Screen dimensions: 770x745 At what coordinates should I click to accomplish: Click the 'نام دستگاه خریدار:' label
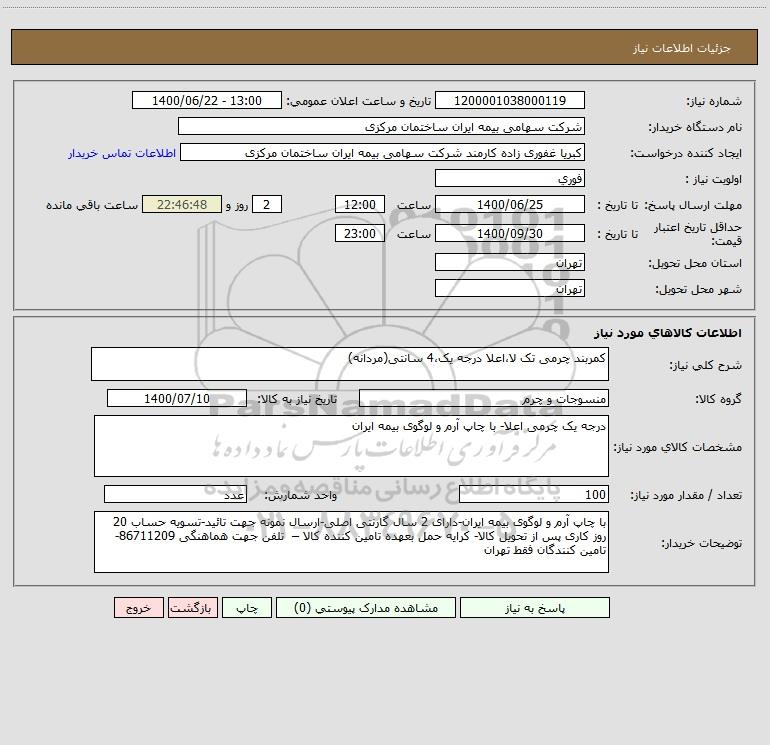tap(695, 127)
